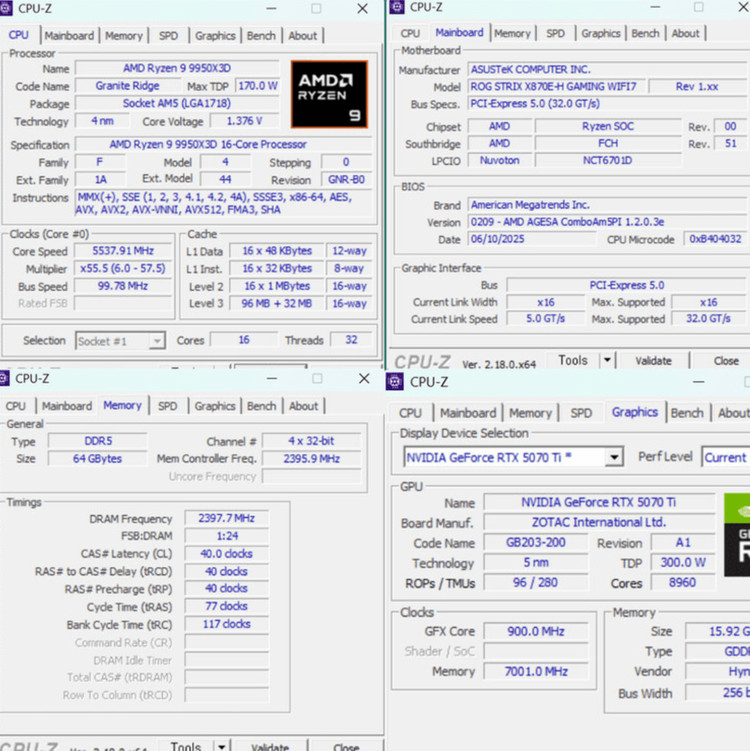The image size is (750, 751).
Task: Click CPU-Z app icon in Mainboard window title bar
Action: [397, 7]
